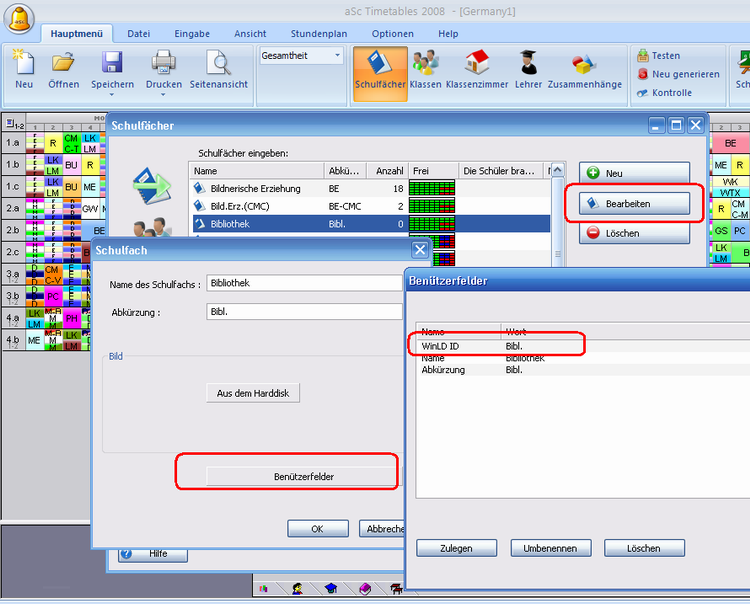Click Frei grid of Bildnerische Erziehung
This screenshot has height=604, width=750.
click(x=432, y=188)
